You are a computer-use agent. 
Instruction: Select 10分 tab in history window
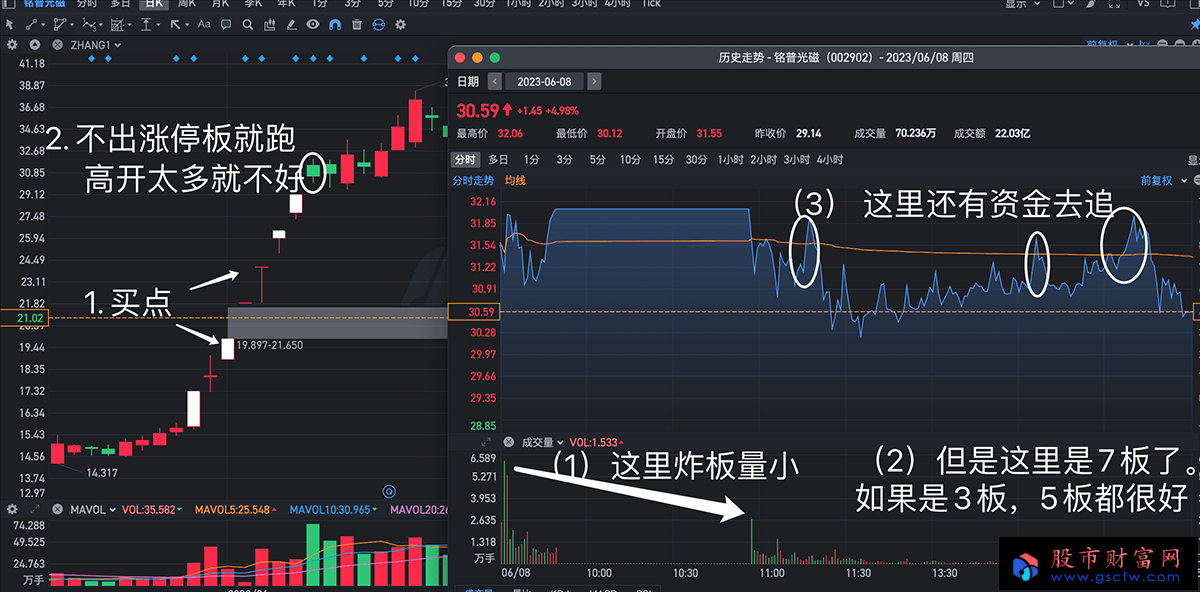(630, 160)
